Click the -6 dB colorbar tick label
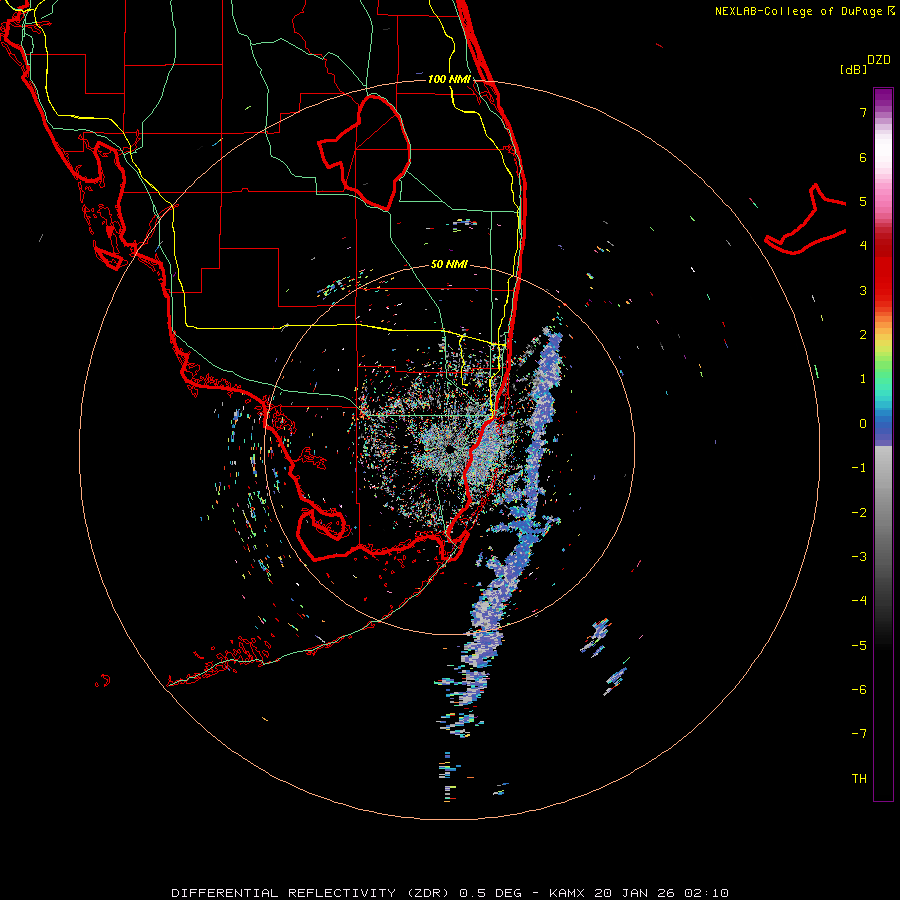Image resolution: width=900 pixels, height=900 pixels. [x=859, y=690]
